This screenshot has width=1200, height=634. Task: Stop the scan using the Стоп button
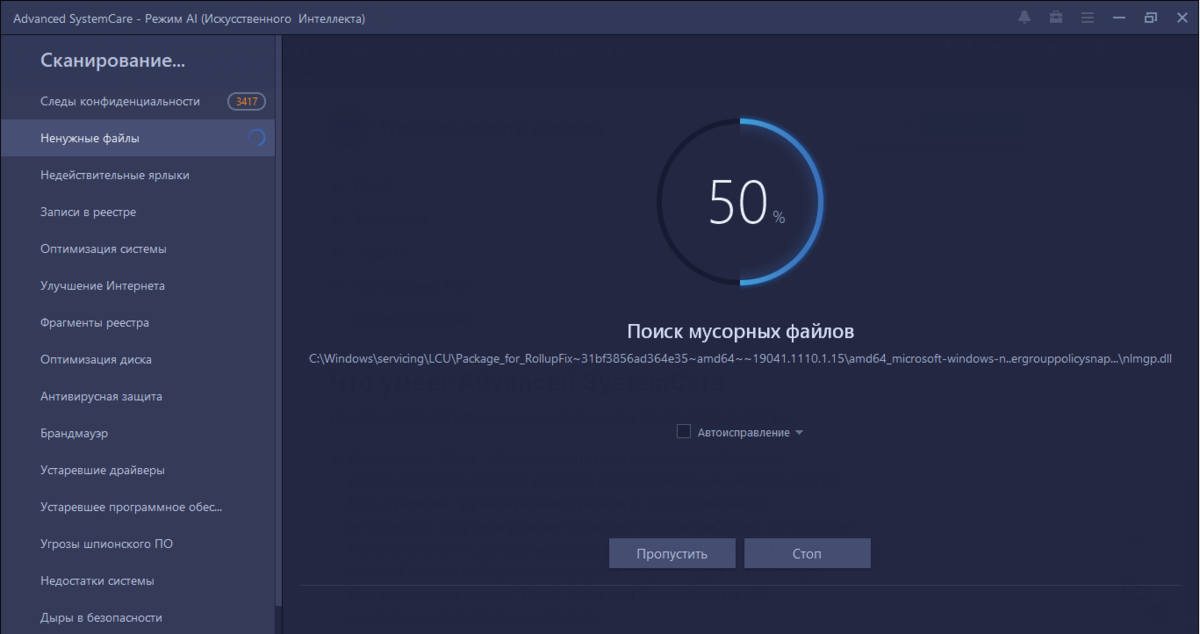coord(807,552)
